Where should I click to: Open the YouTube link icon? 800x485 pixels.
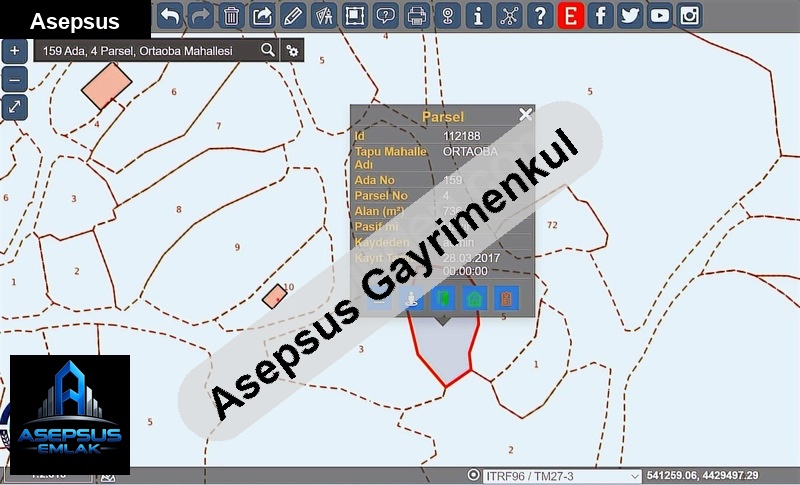[660, 15]
